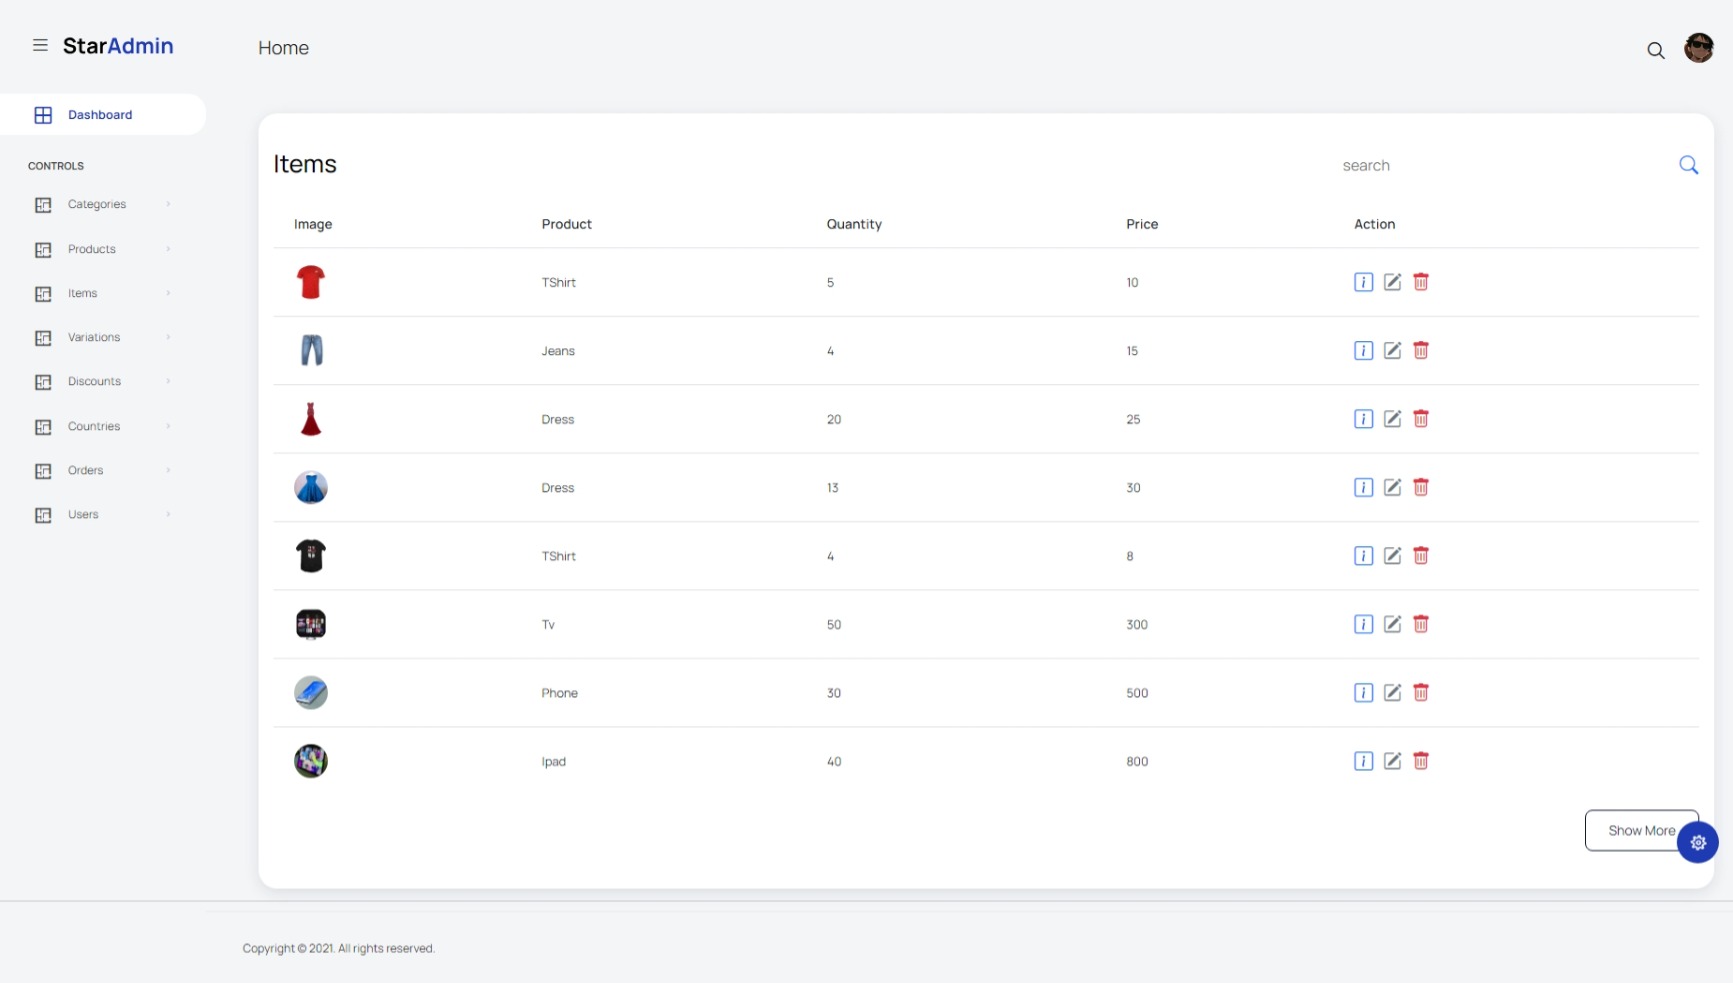Screen dimensions: 1733x983
Task: Open the Dashboard menu item
Action: 100,114
